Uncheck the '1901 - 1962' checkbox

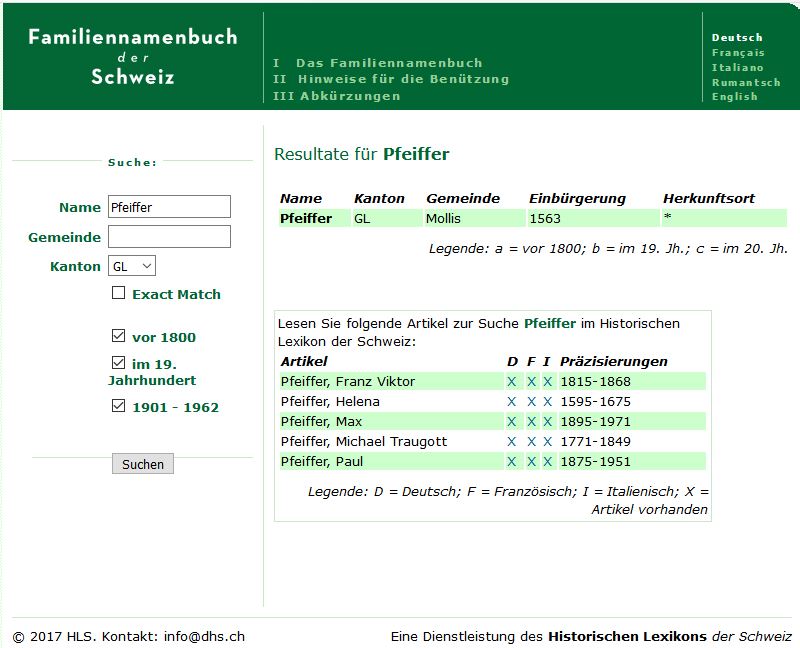pos(118,406)
